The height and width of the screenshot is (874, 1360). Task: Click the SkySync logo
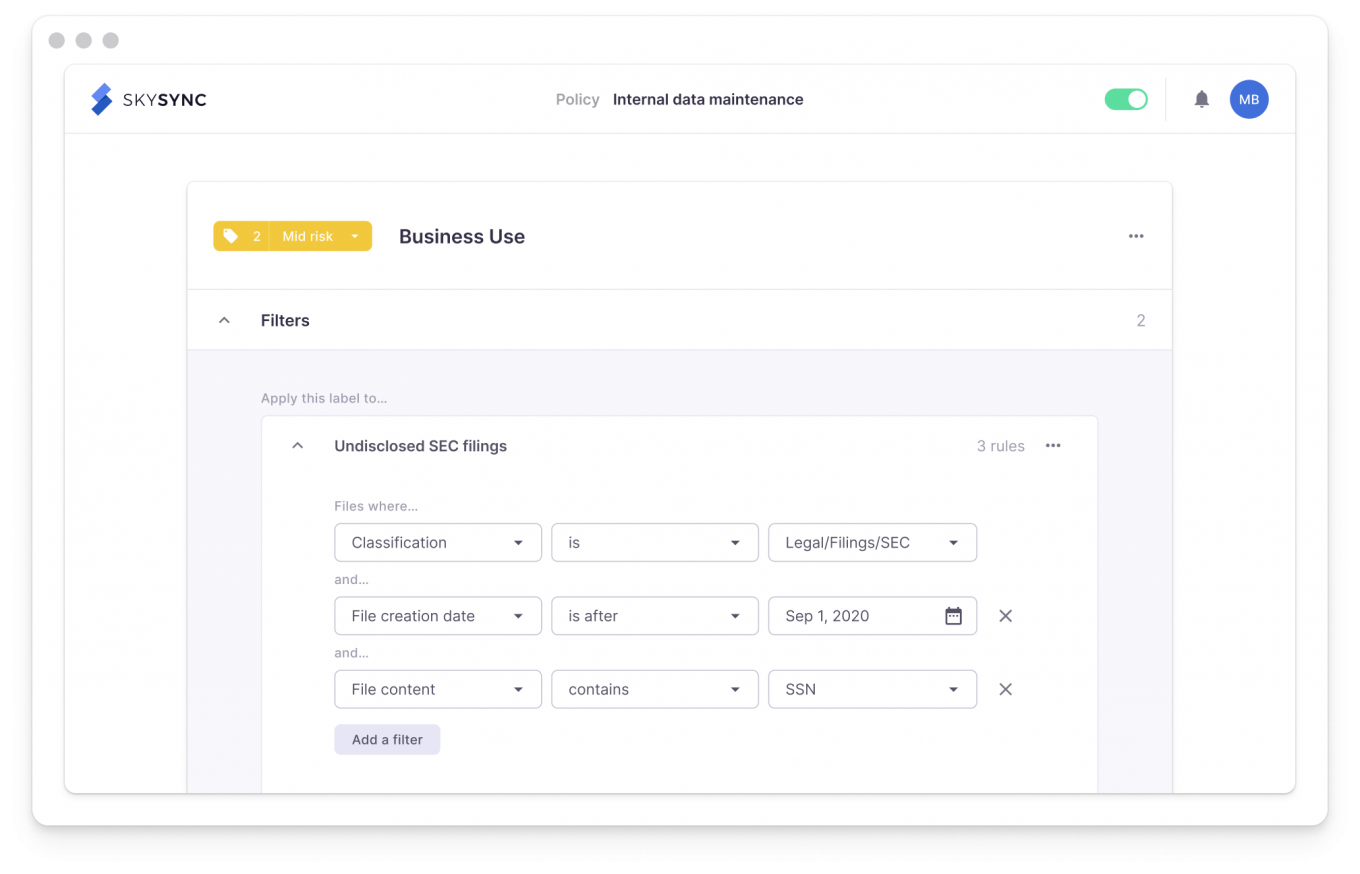click(x=148, y=99)
